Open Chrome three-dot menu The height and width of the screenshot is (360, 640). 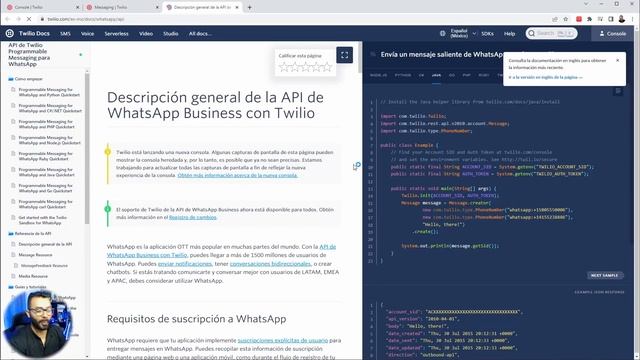point(633,19)
